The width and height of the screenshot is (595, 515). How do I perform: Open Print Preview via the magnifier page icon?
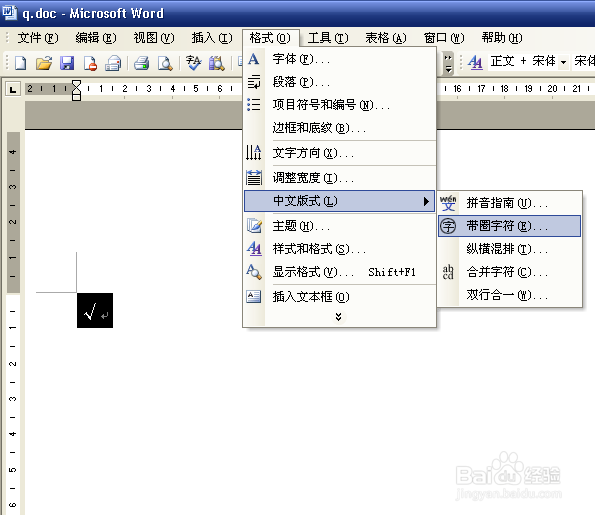tap(165, 63)
